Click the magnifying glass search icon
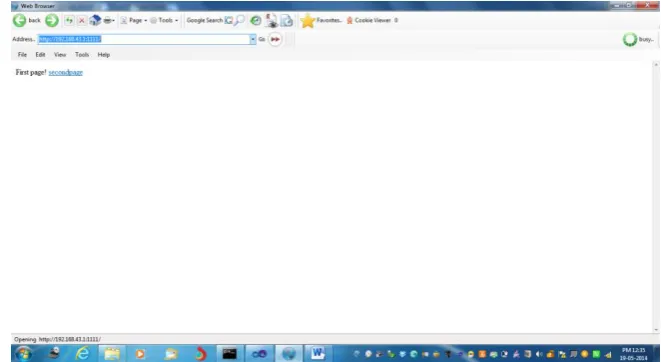 click(239, 20)
